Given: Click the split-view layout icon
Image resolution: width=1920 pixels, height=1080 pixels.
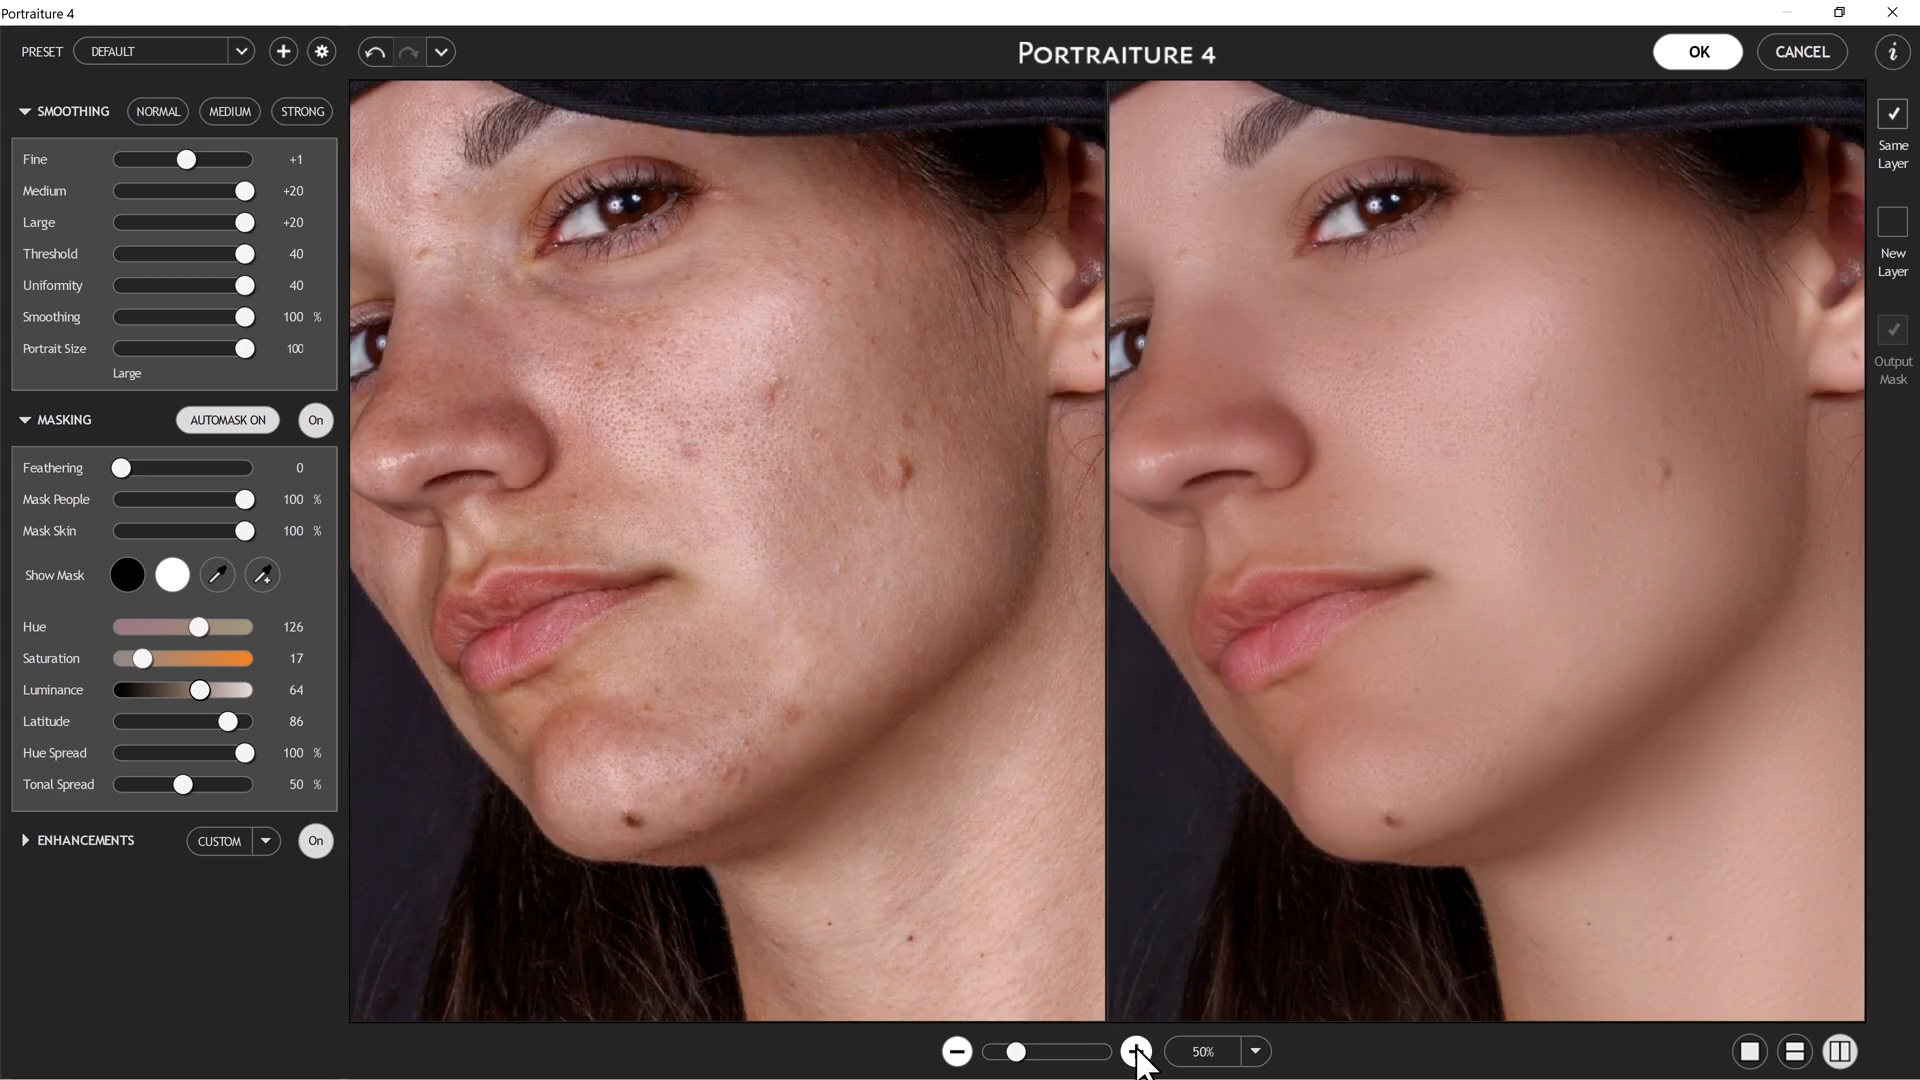Looking at the screenshot, I should tap(1840, 1051).
